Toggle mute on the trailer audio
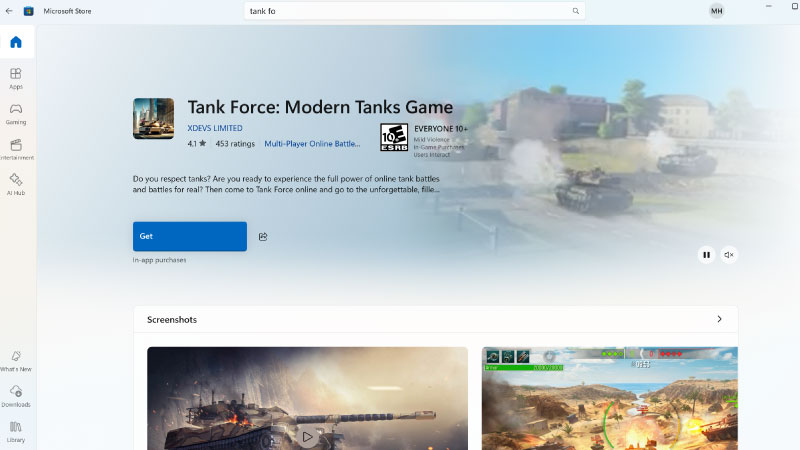Viewport: 800px width, 450px height. pyautogui.click(x=729, y=255)
